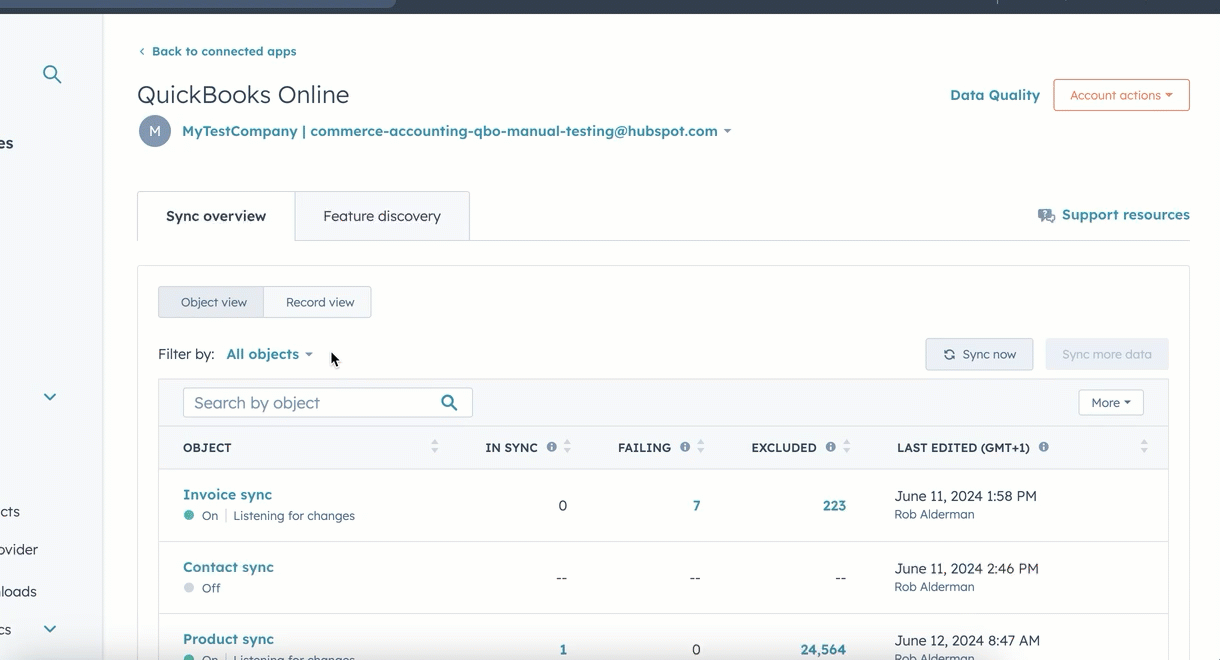The width and height of the screenshot is (1220, 660).
Task: Click the 'June 11, 2024 2:46 PM' date
Action: (967, 568)
